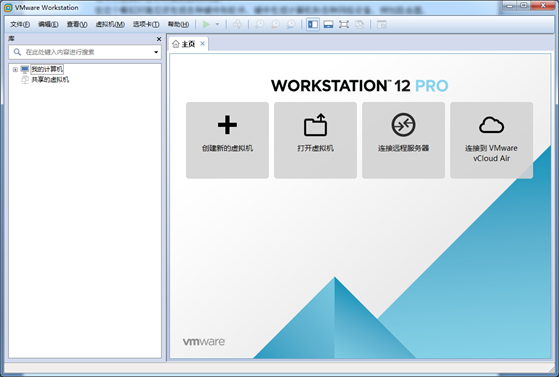Open the power options dropdown arrow
Image resolution: width=559 pixels, height=377 pixels.
pos(217,24)
